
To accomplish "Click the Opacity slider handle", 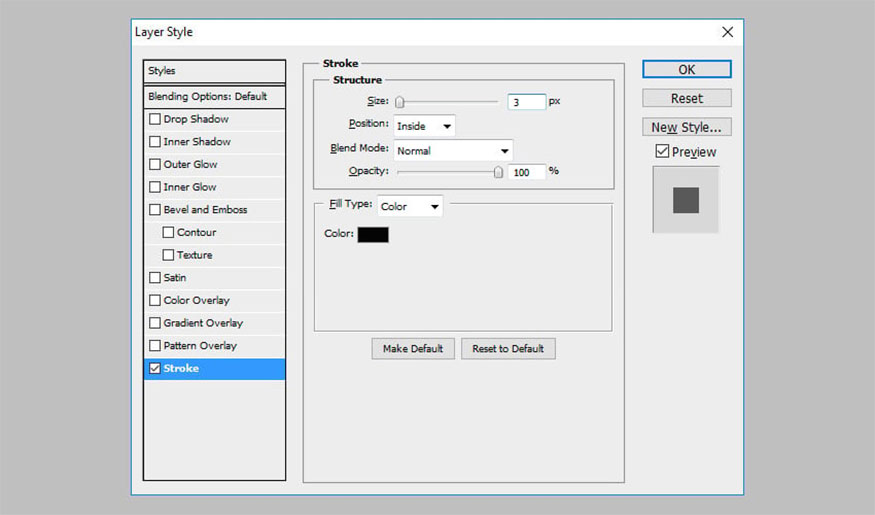I will [498, 172].
